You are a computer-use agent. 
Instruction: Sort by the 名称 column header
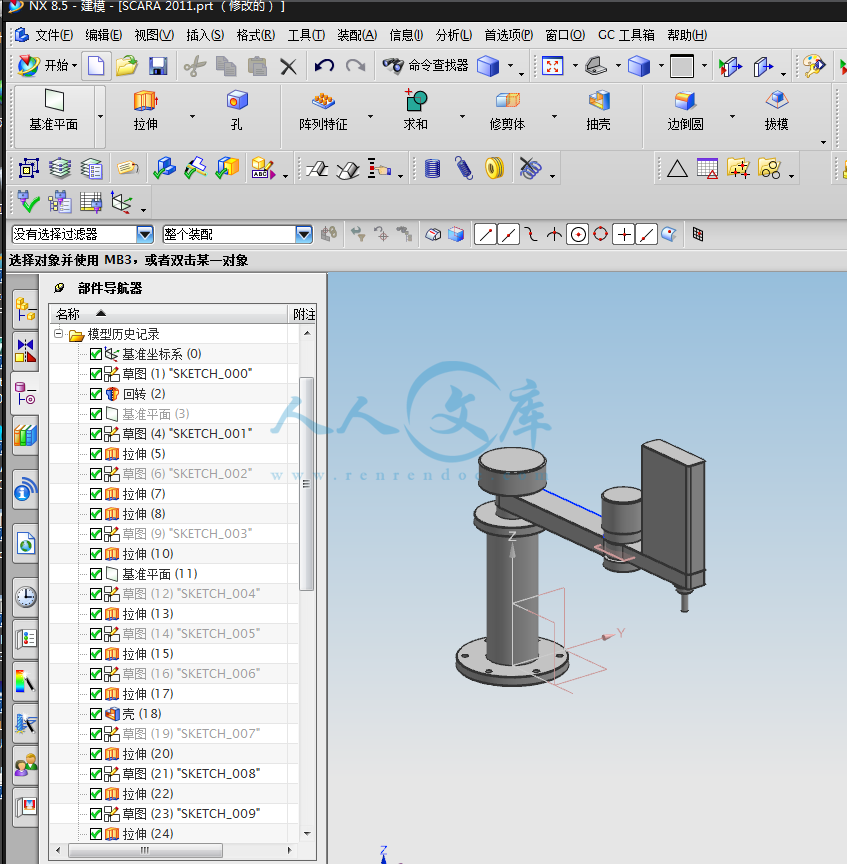(x=170, y=314)
